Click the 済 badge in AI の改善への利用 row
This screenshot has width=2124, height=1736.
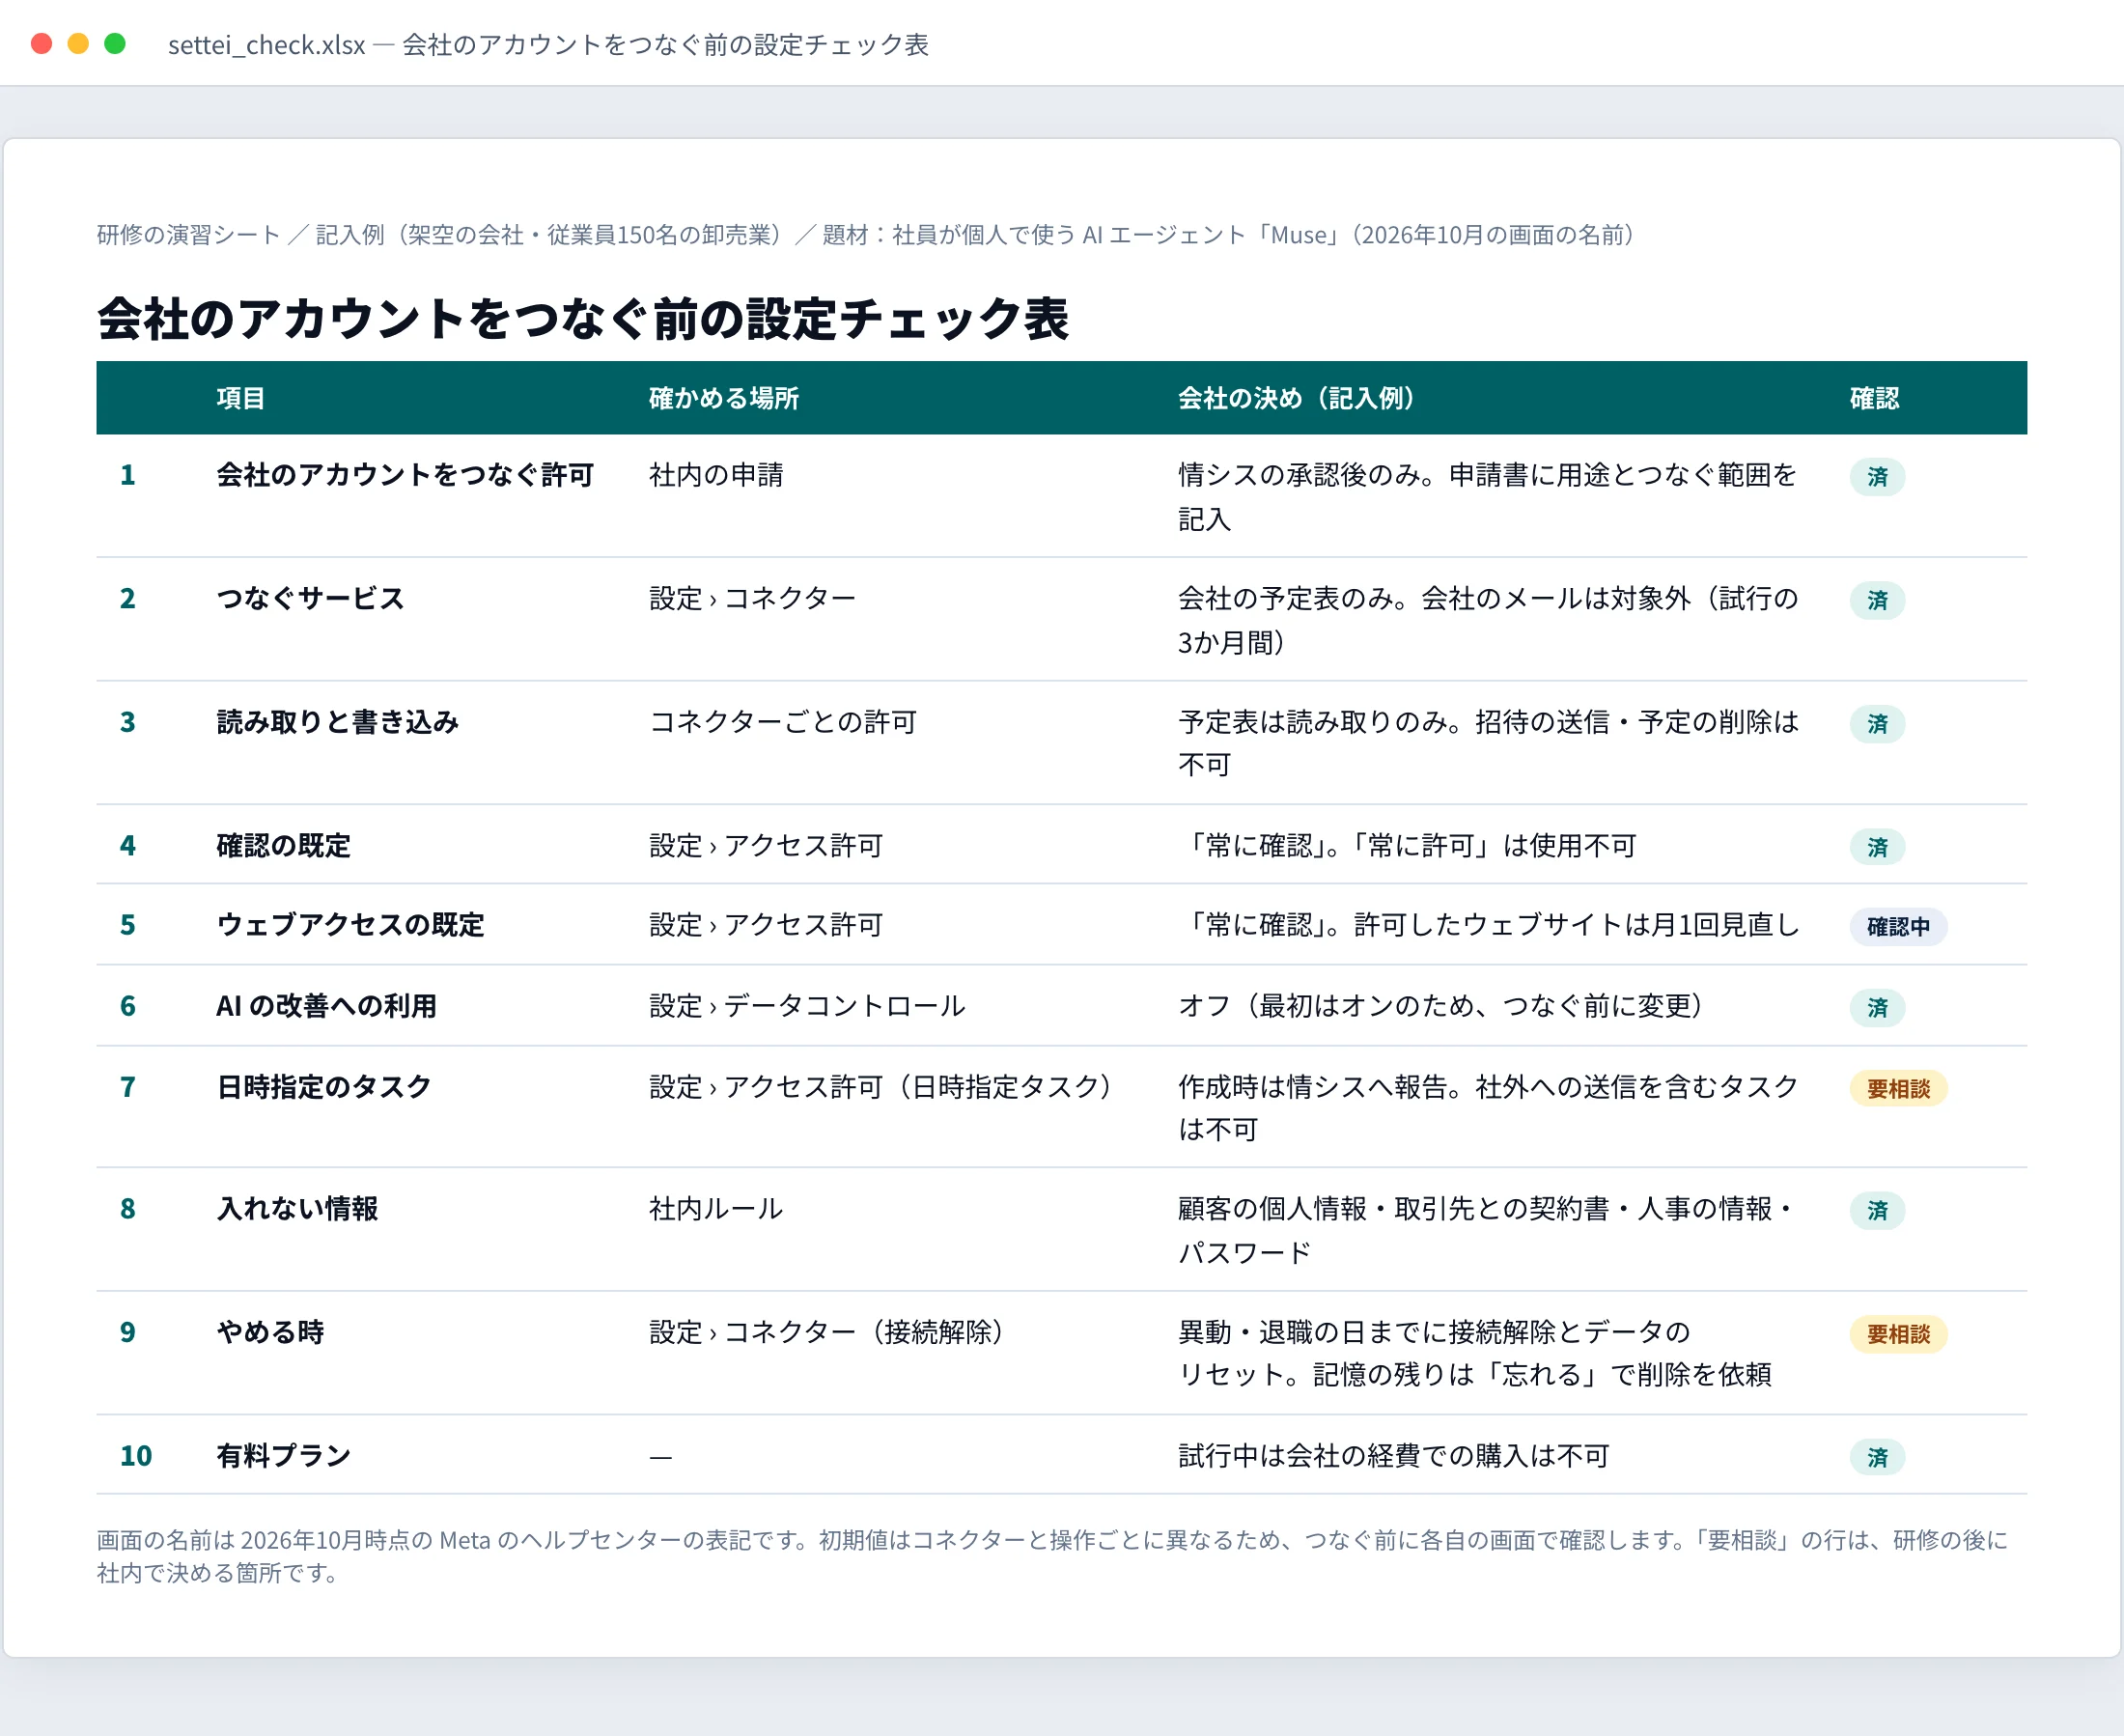pos(1877,1008)
